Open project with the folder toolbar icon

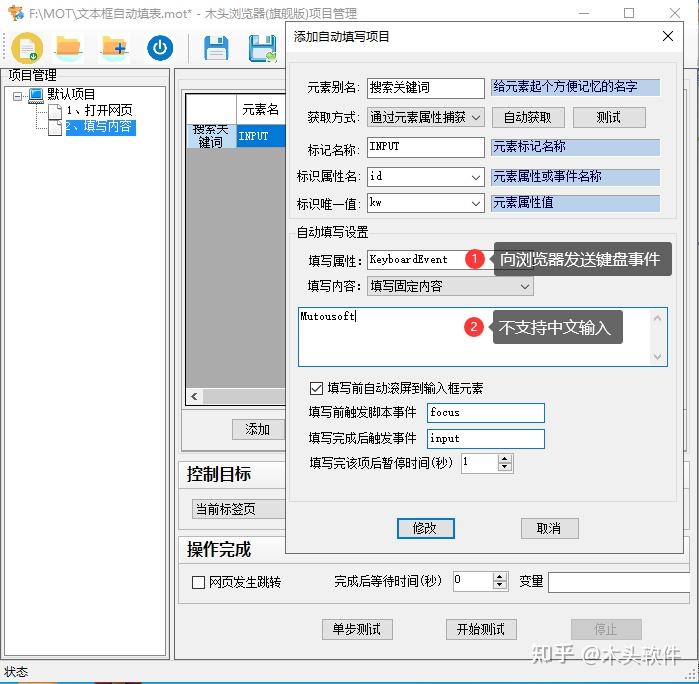[x=68, y=47]
